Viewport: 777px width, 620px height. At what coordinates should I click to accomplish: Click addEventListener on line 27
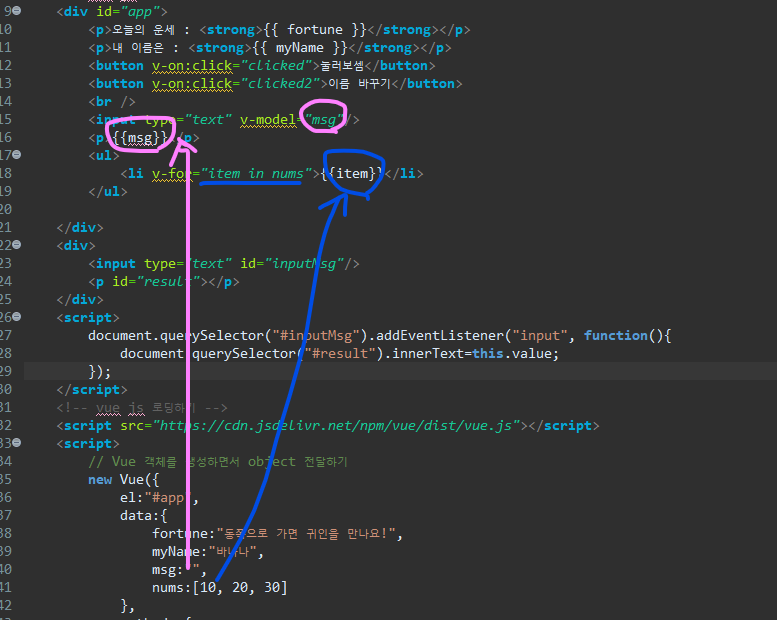pos(440,336)
